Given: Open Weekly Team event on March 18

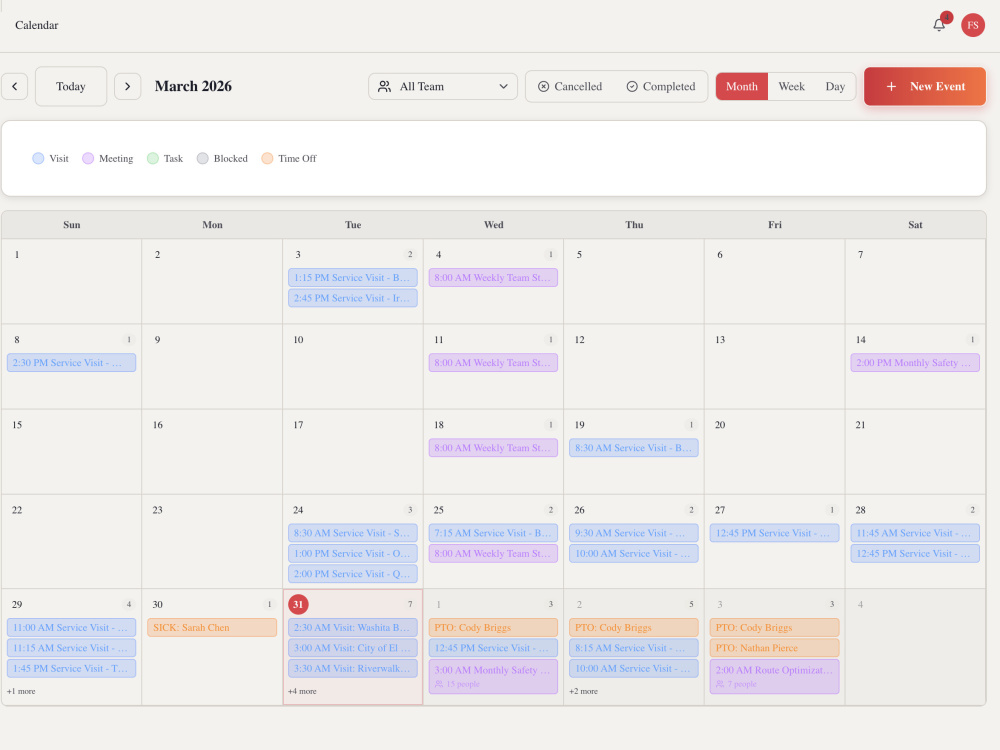Looking at the screenshot, I should [493, 448].
